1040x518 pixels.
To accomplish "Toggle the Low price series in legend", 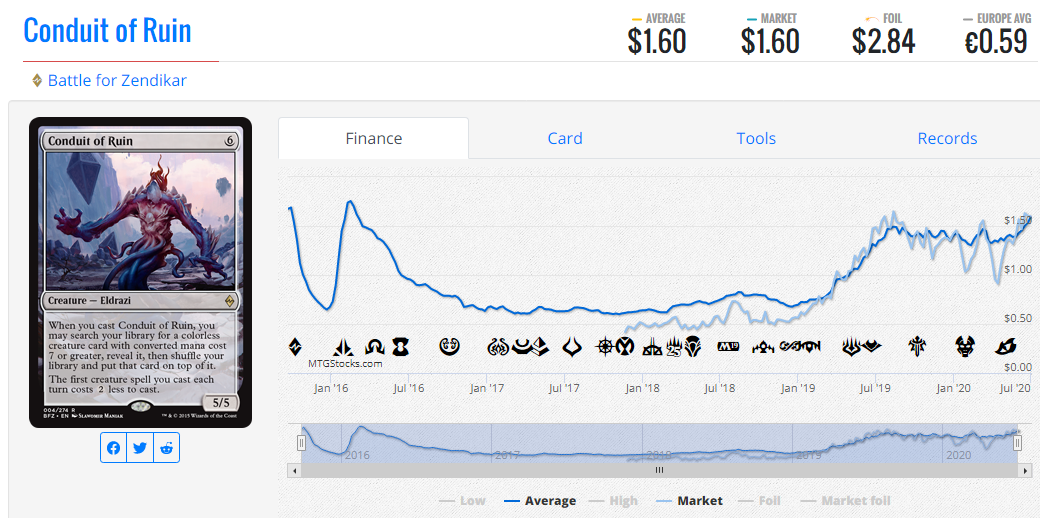I will 463,501.
